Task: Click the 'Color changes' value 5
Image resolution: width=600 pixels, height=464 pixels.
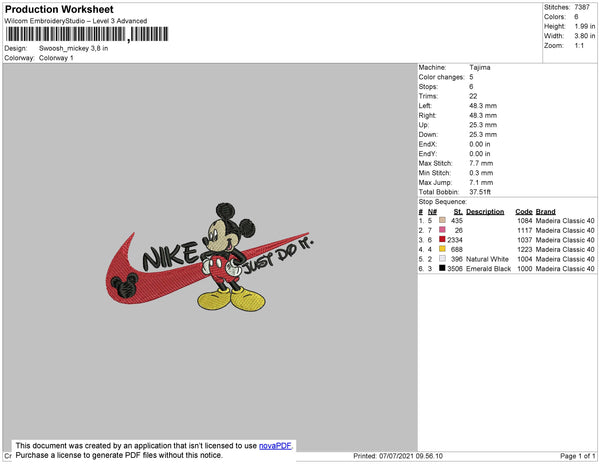Action: point(471,77)
